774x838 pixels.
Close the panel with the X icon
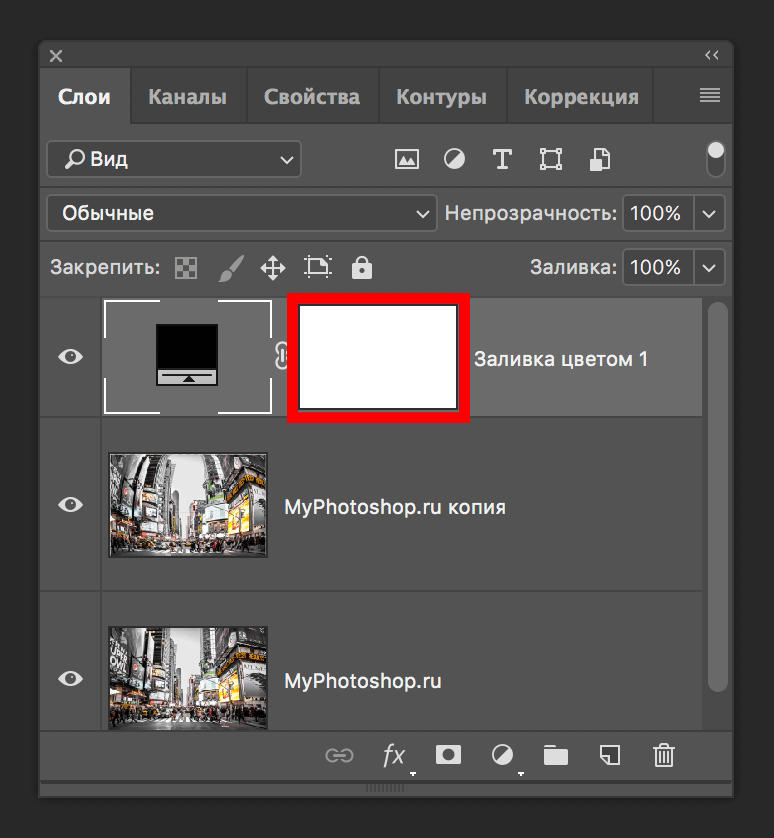(x=56, y=56)
